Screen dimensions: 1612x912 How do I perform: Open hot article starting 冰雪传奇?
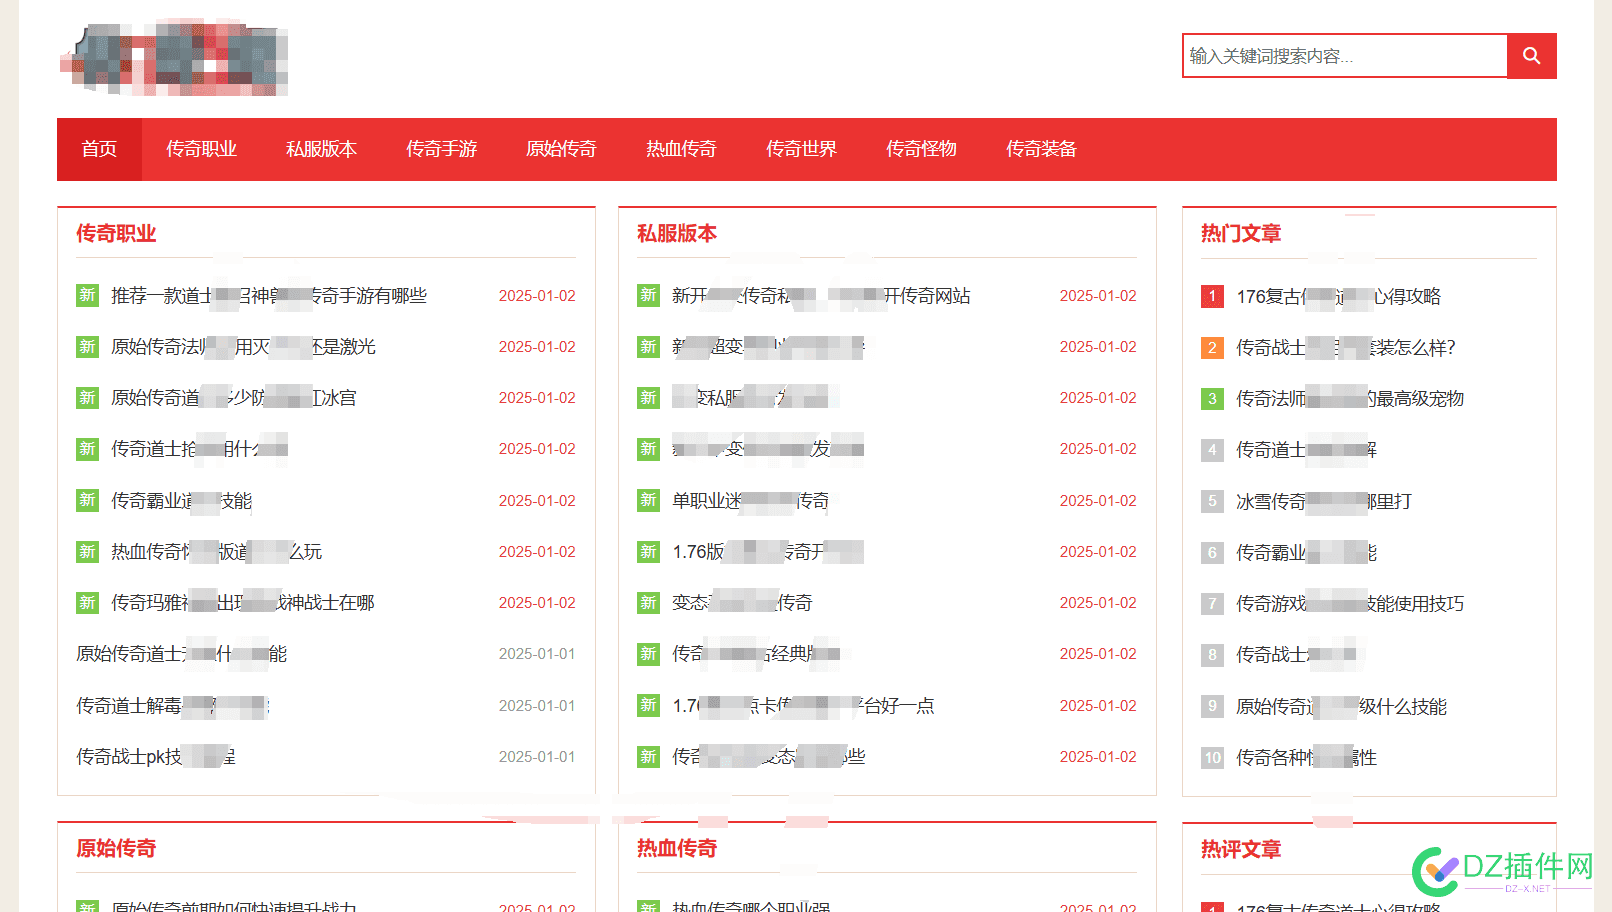(x=1324, y=502)
